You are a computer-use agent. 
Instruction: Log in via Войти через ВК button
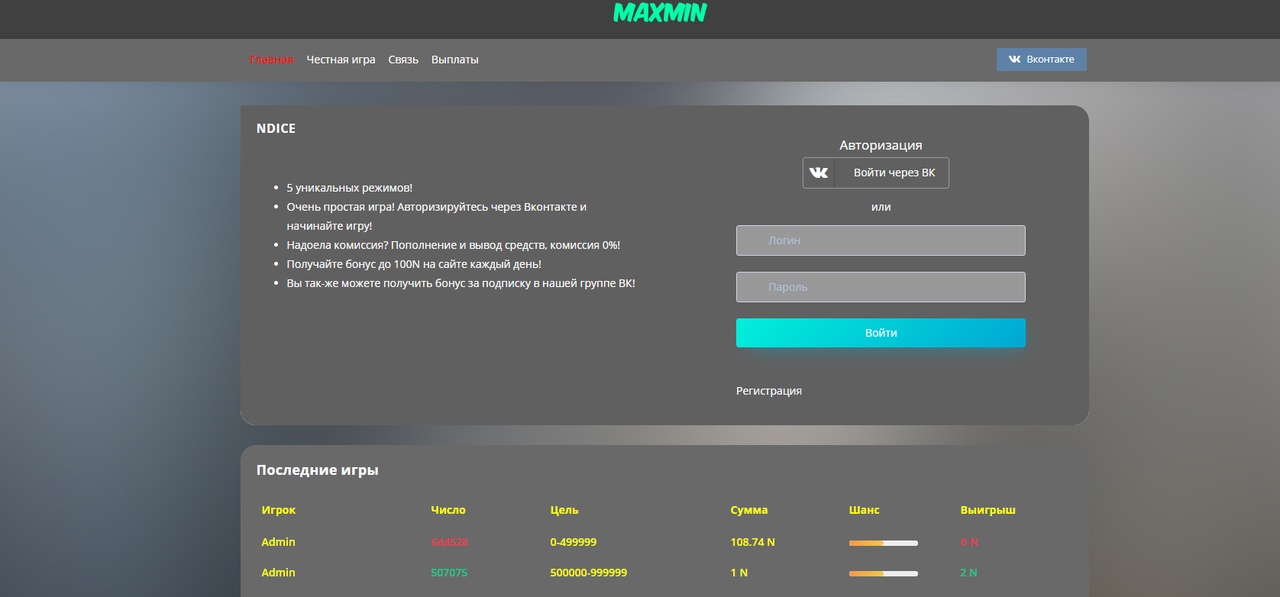coord(876,173)
